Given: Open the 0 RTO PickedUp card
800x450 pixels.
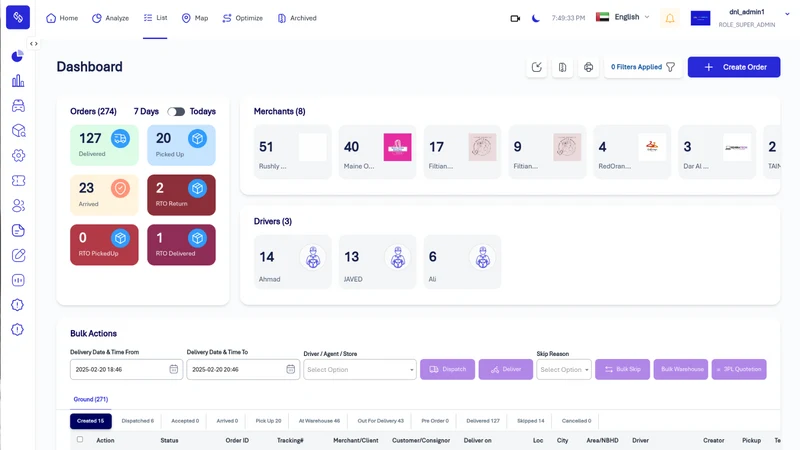Looking at the screenshot, I should coord(104,245).
